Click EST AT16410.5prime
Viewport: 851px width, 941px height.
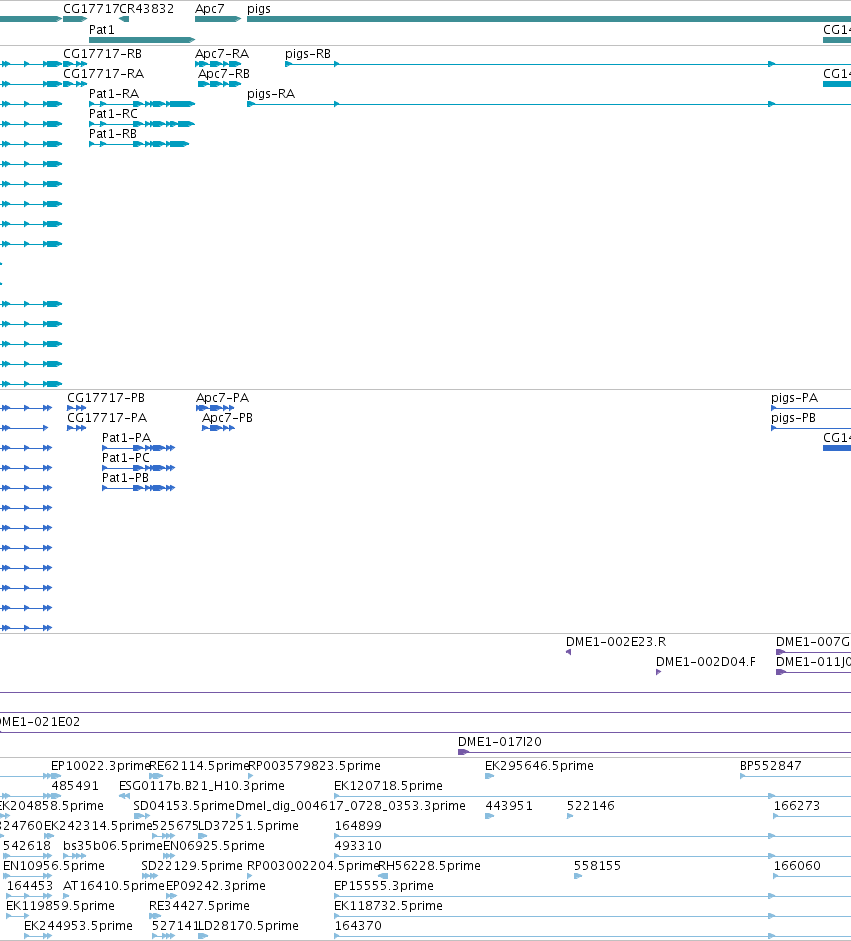113,886
